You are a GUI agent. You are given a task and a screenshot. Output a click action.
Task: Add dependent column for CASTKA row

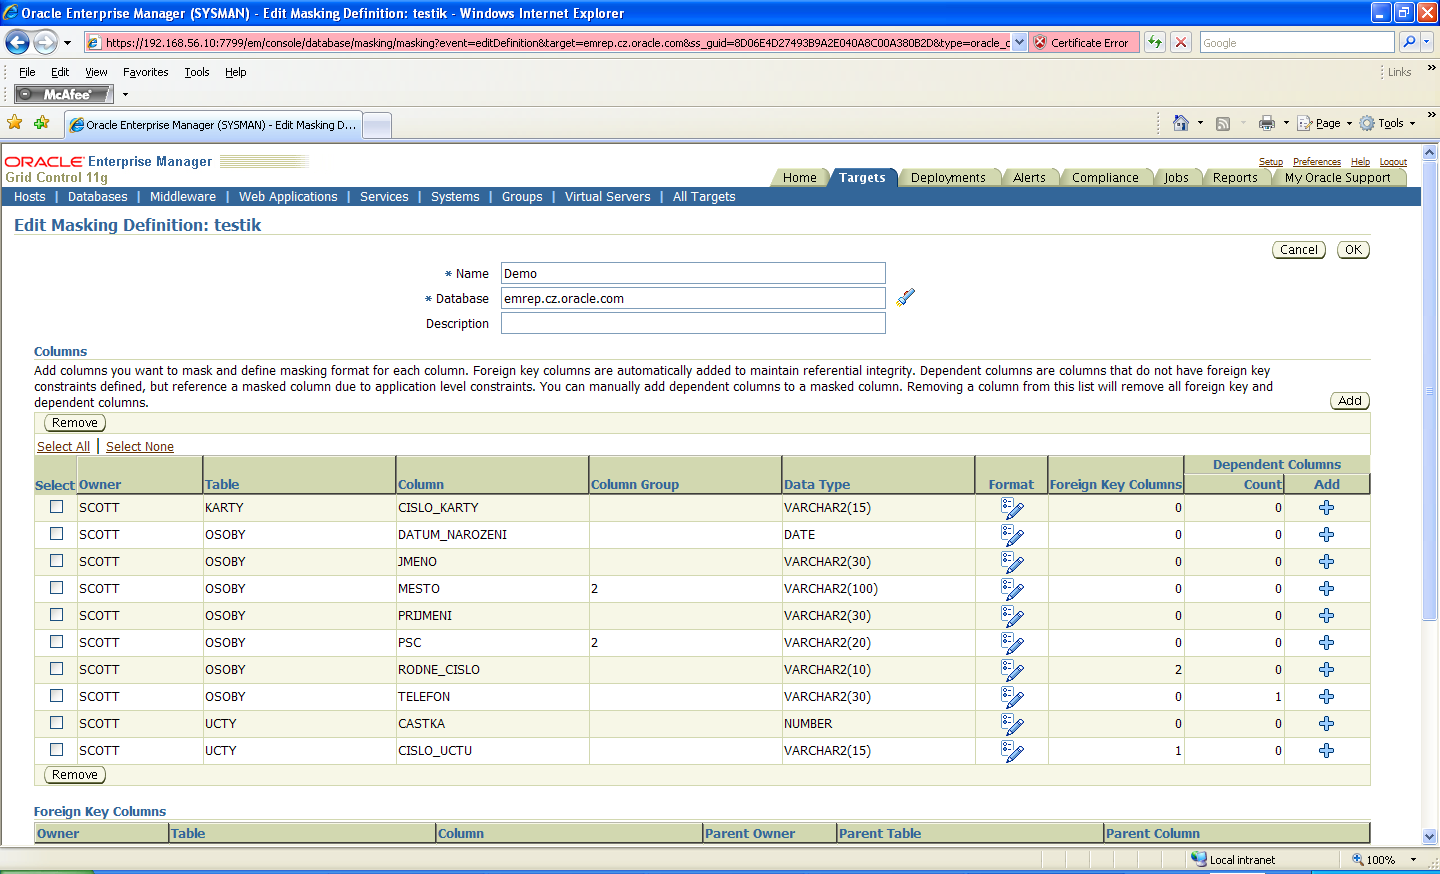pyautogui.click(x=1327, y=724)
